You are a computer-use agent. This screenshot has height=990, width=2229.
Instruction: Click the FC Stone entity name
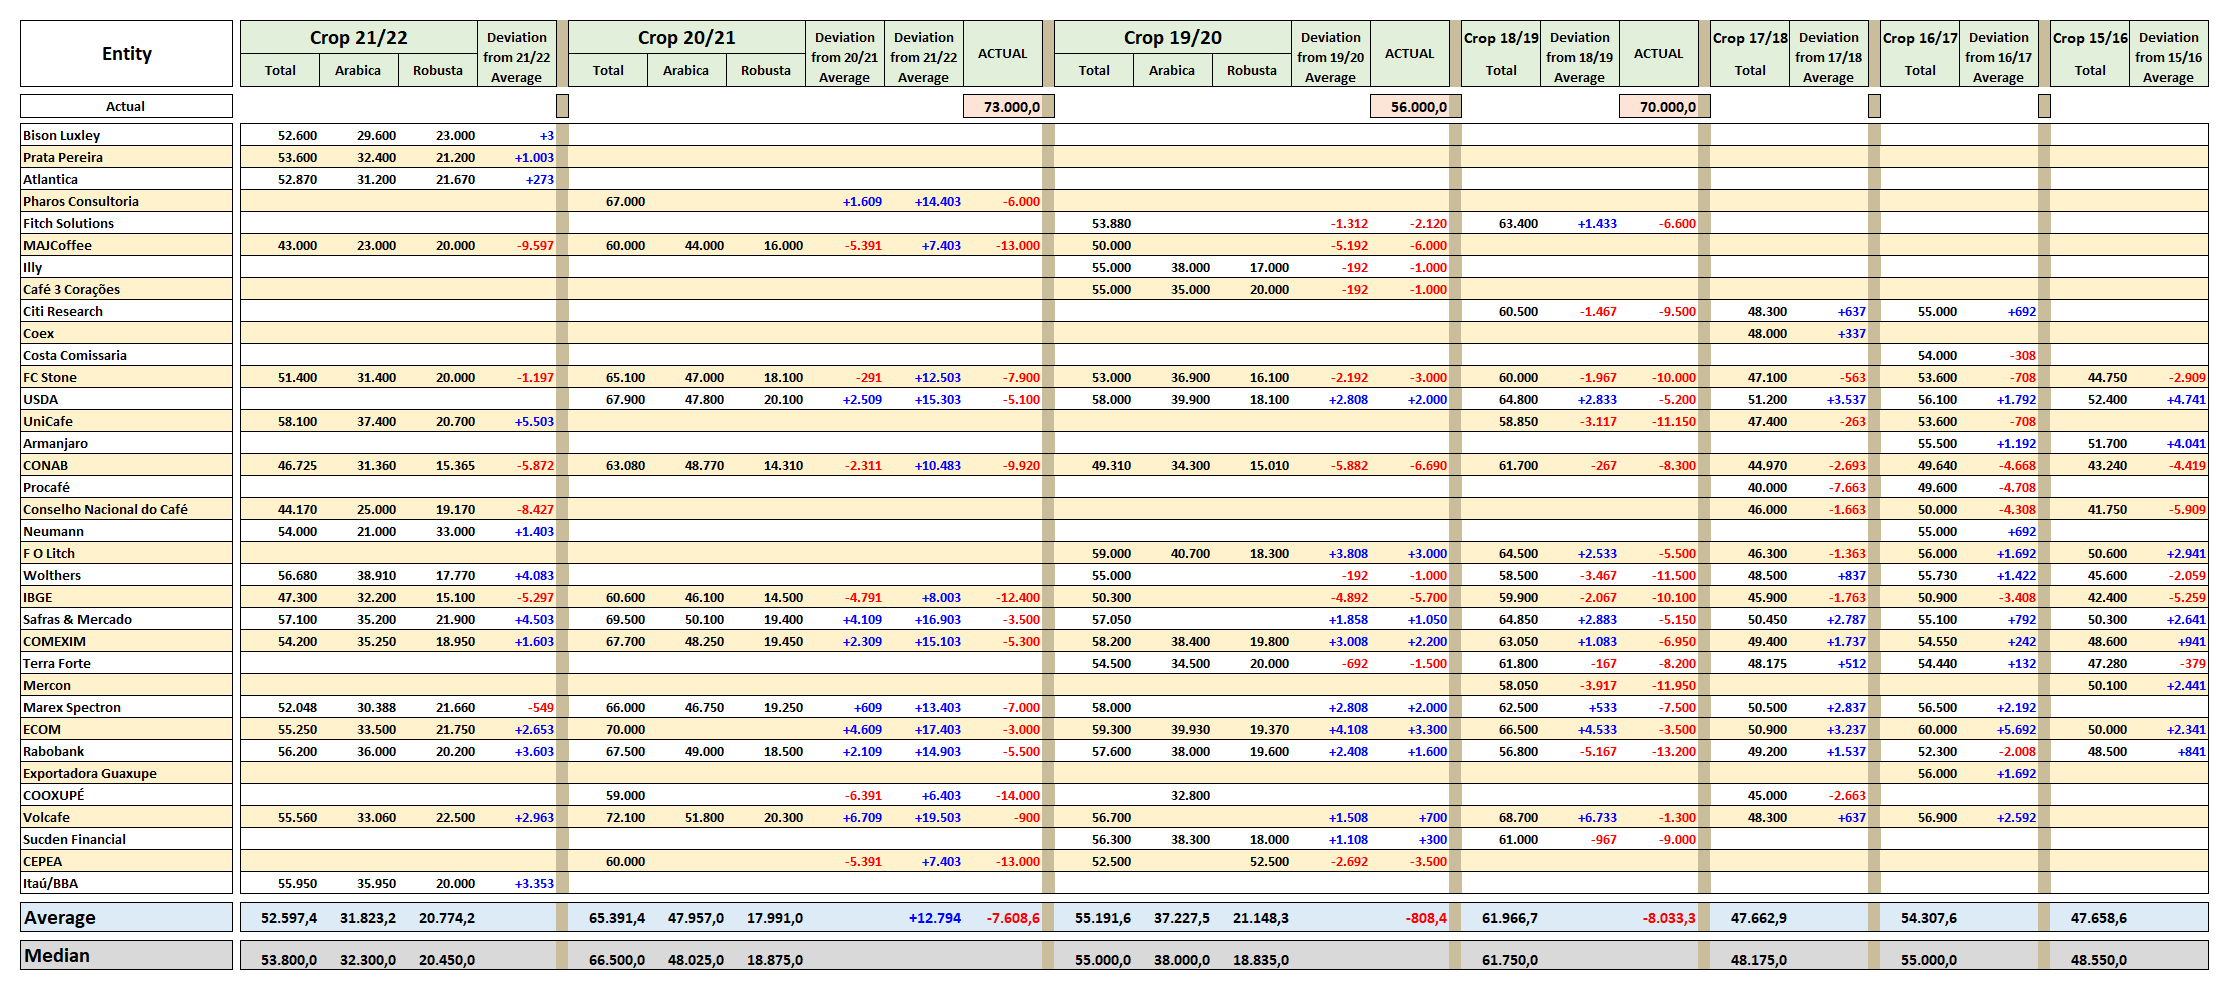point(50,377)
